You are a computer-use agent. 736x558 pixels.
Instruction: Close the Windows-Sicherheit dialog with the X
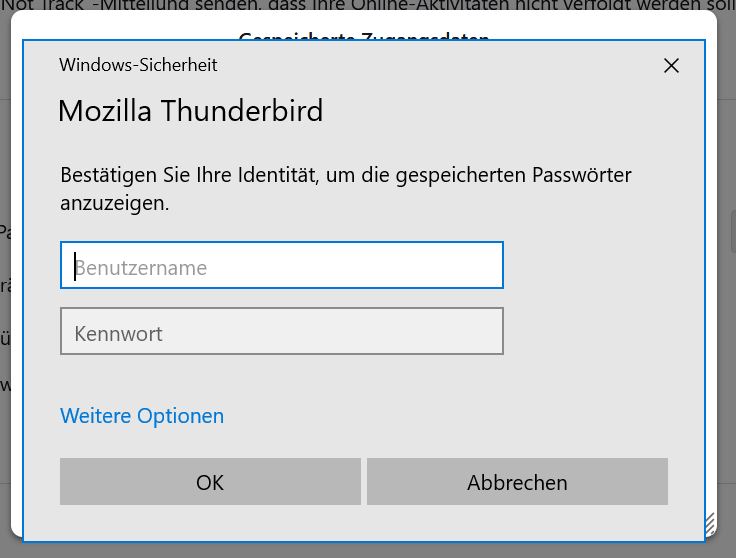click(x=671, y=66)
